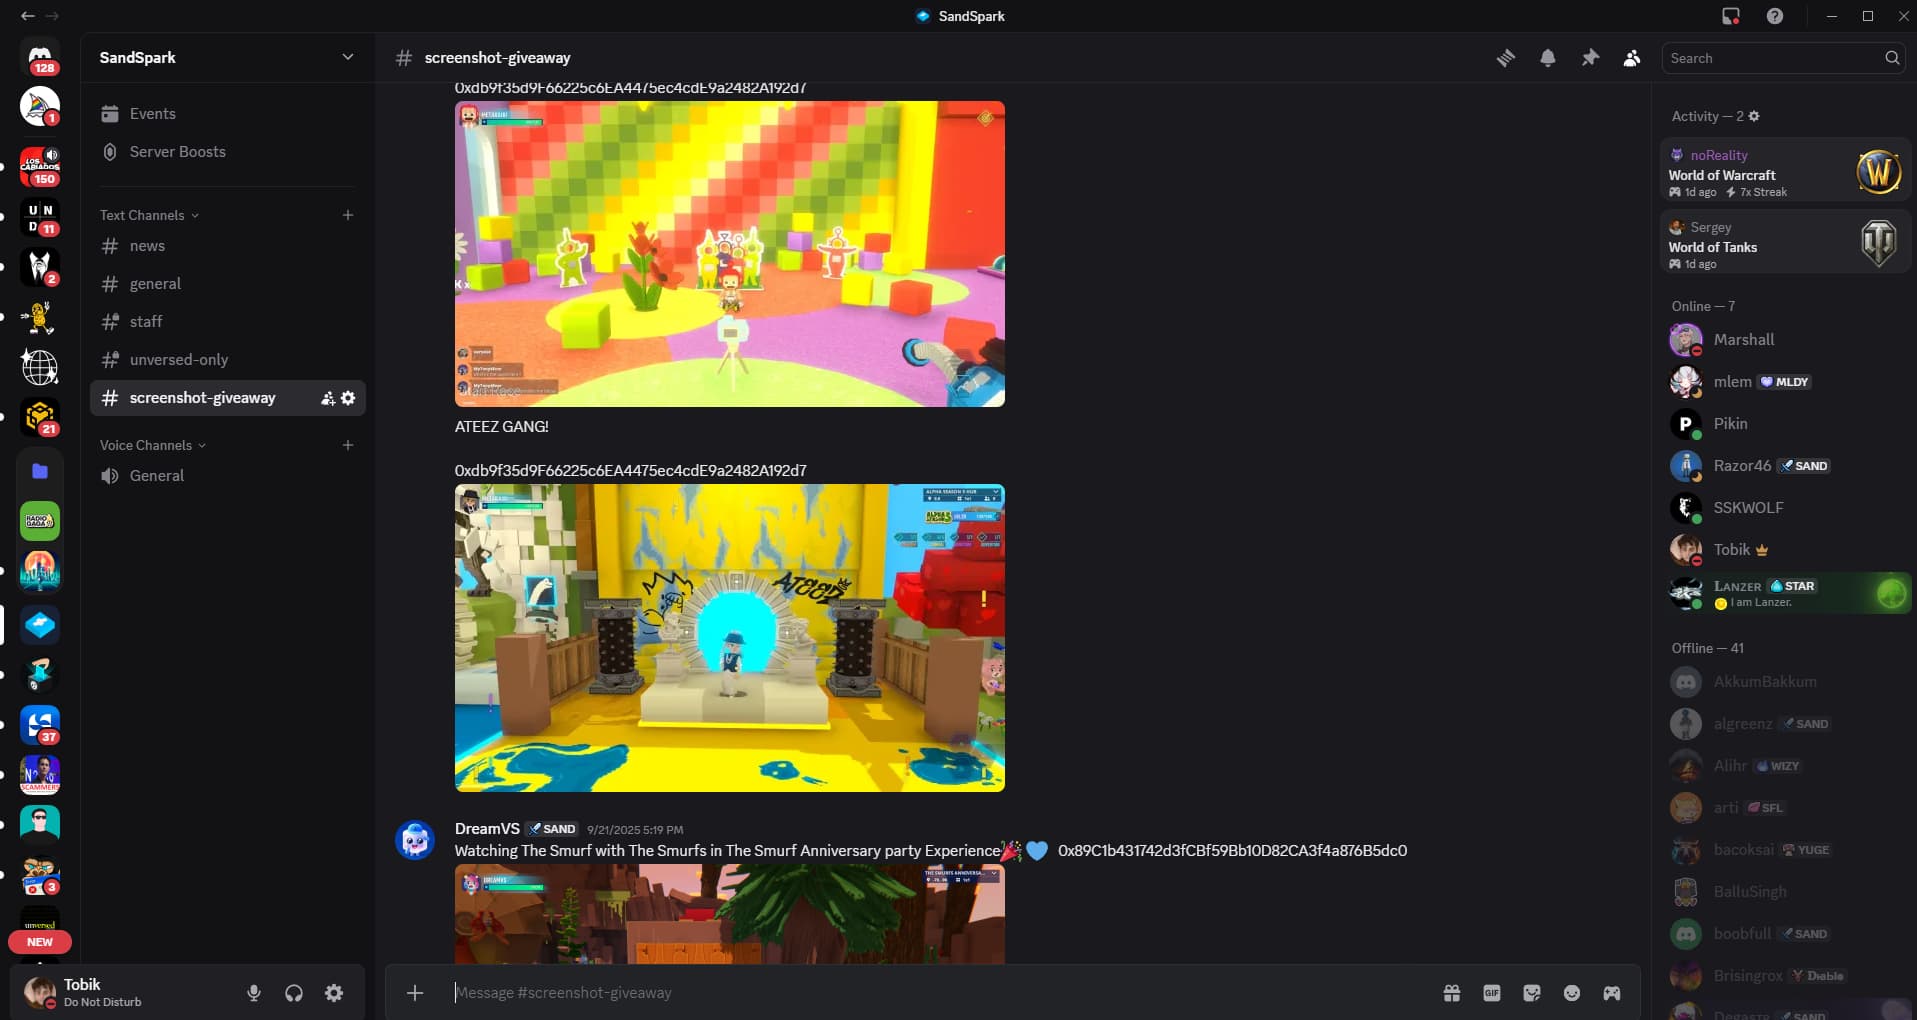This screenshot has height=1020, width=1917.
Task: Edit screenshot-giveaway channel settings gear
Action: pos(348,398)
